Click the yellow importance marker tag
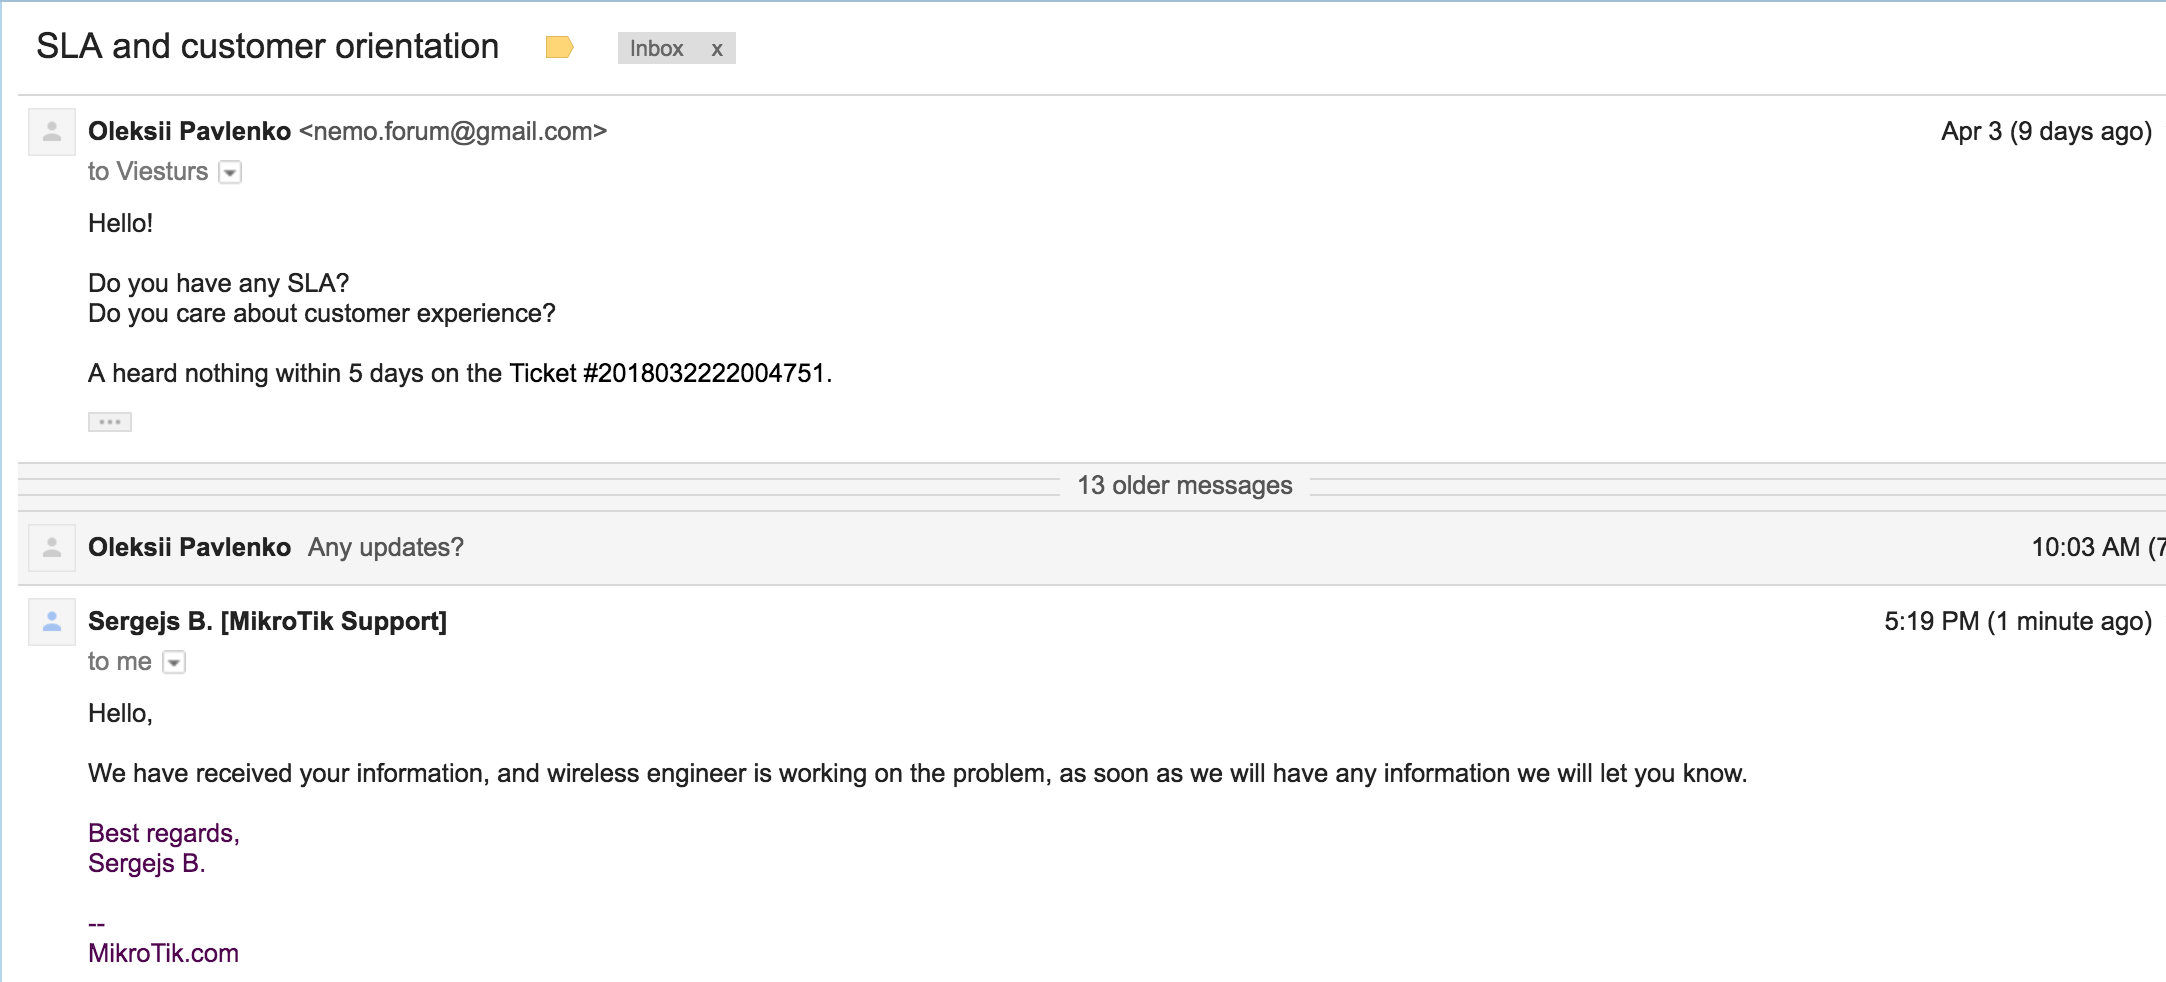 click(x=559, y=47)
